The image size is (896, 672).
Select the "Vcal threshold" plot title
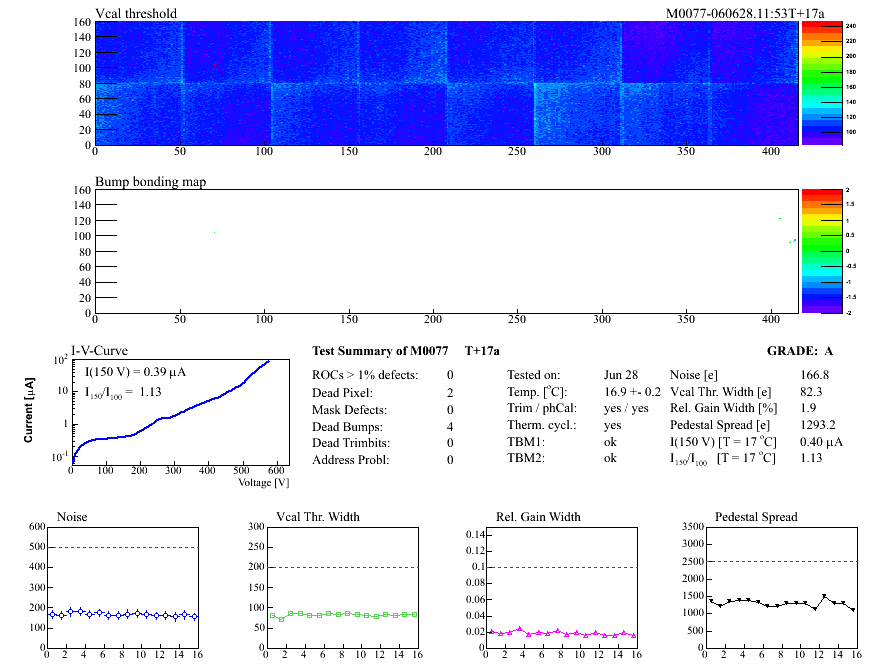(x=136, y=13)
